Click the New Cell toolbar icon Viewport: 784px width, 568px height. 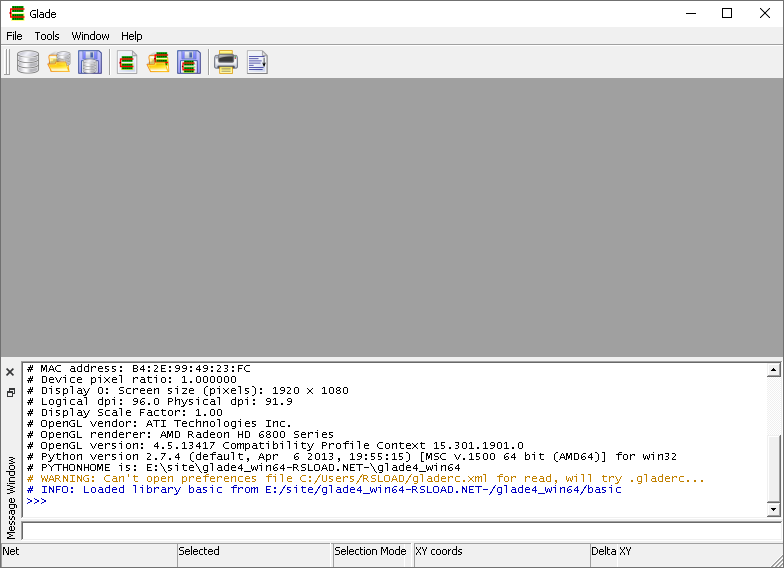(x=127, y=62)
